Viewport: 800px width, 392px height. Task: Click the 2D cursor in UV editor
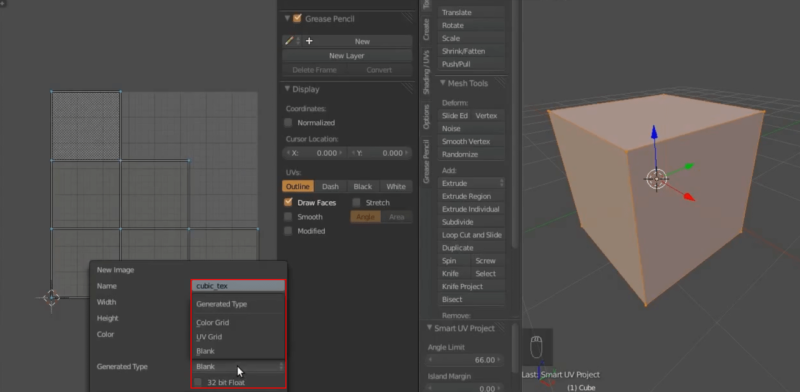point(52,297)
